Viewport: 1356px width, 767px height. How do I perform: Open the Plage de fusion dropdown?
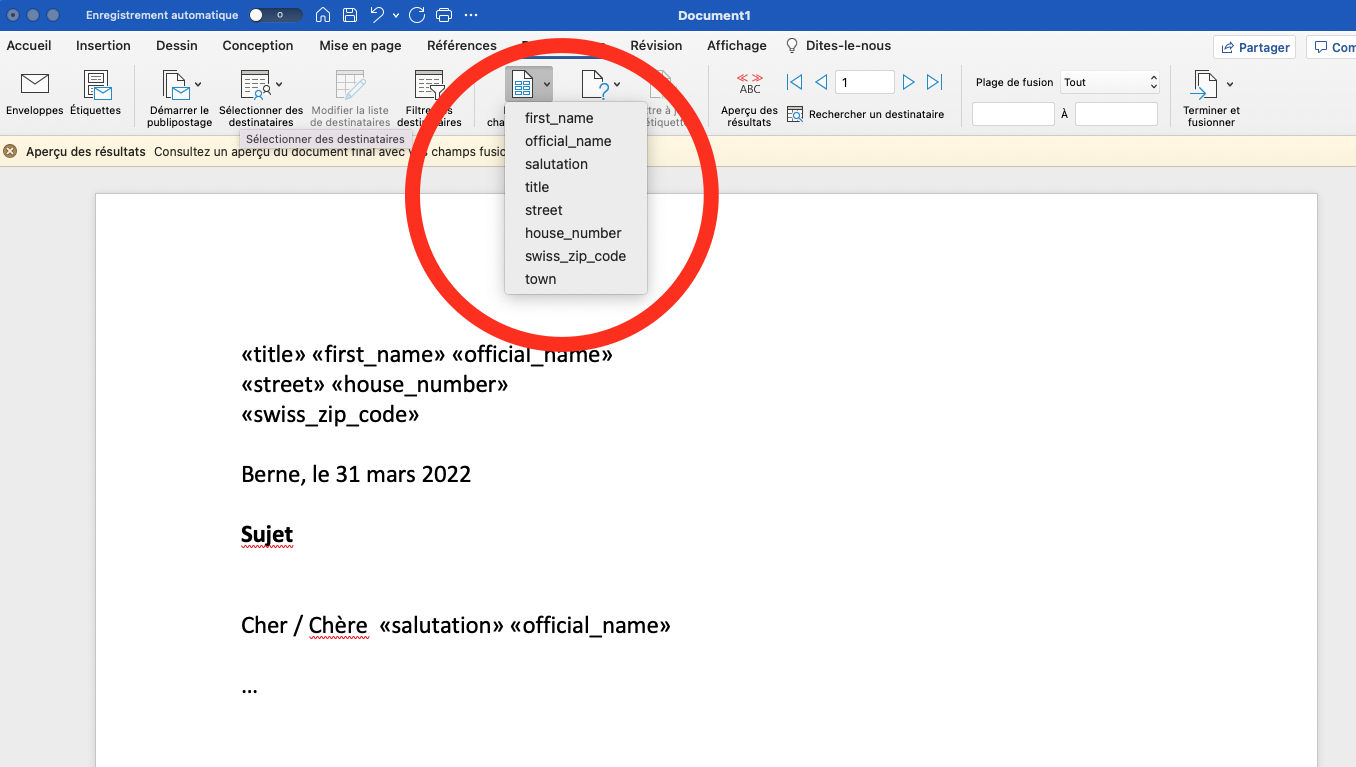(x=1110, y=83)
